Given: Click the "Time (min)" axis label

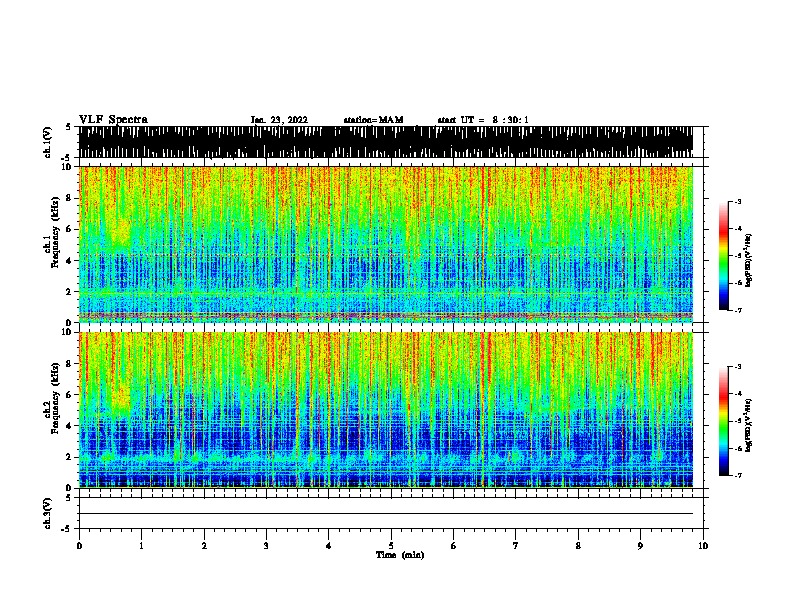Looking at the screenshot, I should click(400, 555).
